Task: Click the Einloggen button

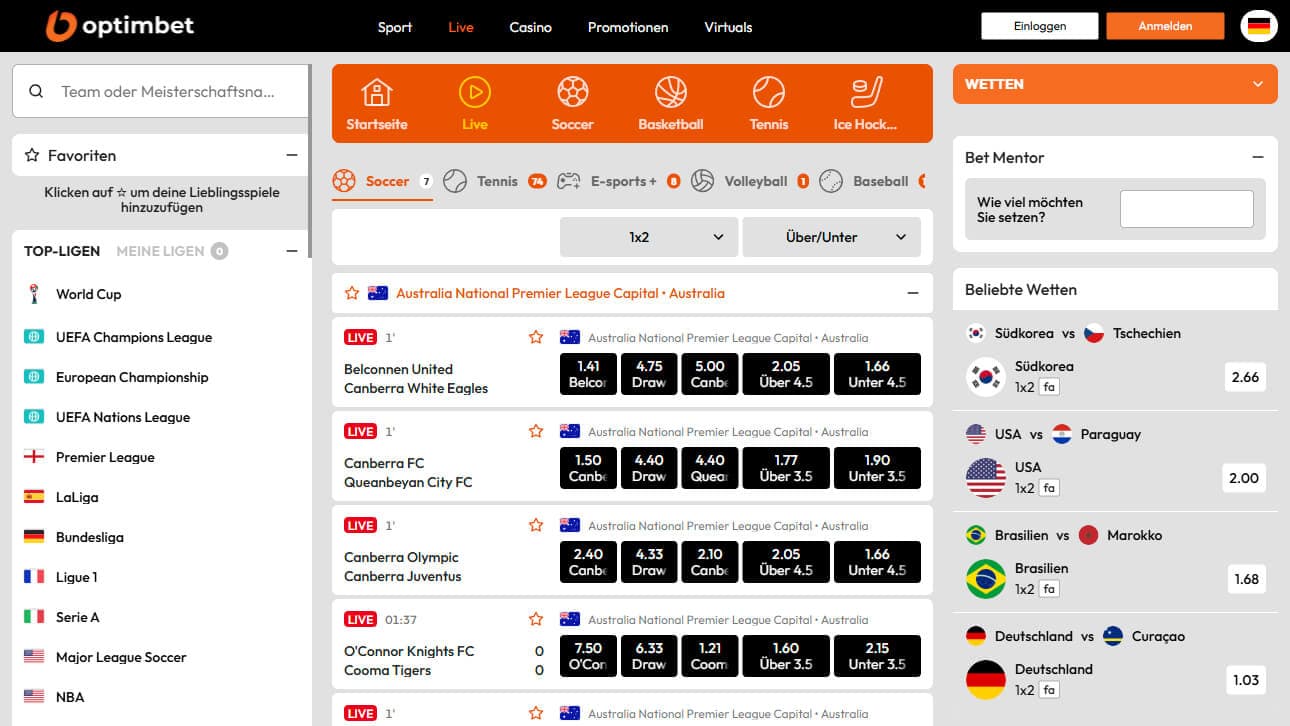Action: click(x=1039, y=26)
